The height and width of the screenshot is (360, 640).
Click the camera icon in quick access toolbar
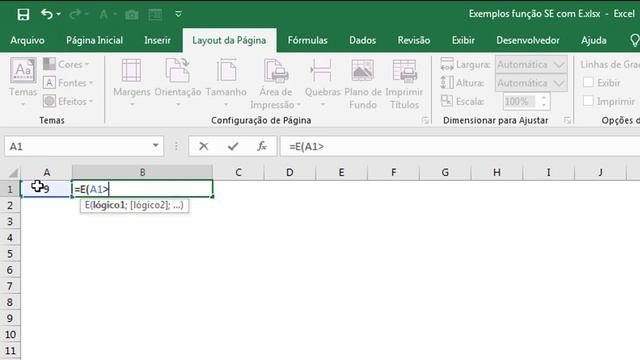(x=131, y=15)
